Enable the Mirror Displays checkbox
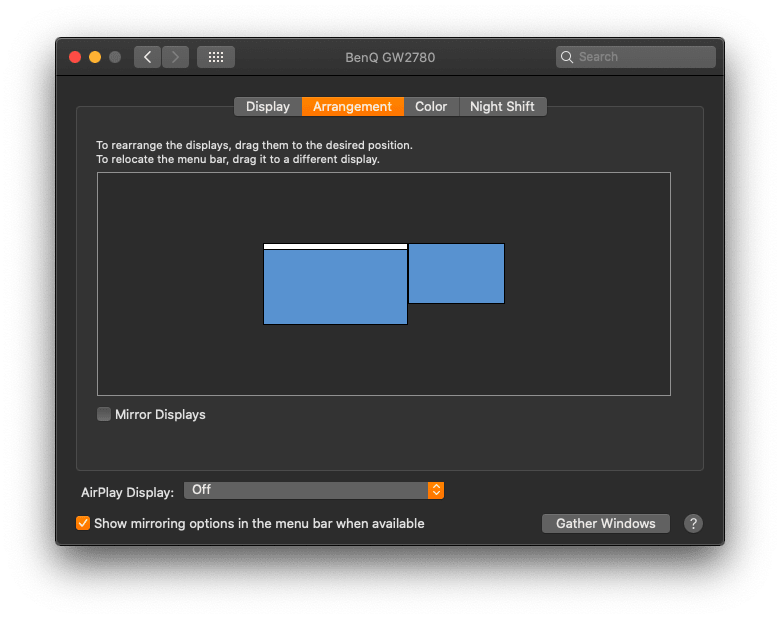The height and width of the screenshot is (619, 780). pyautogui.click(x=104, y=414)
